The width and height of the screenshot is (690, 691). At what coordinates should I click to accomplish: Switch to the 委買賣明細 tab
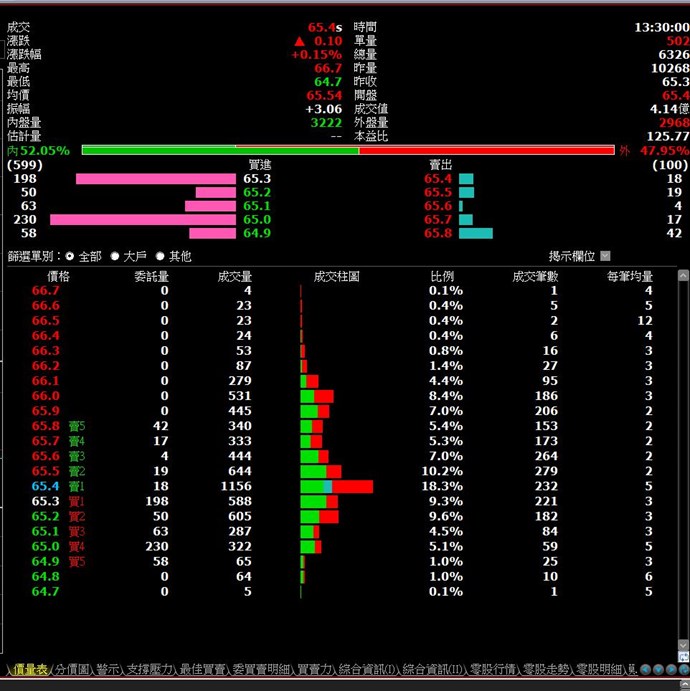[261, 670]
